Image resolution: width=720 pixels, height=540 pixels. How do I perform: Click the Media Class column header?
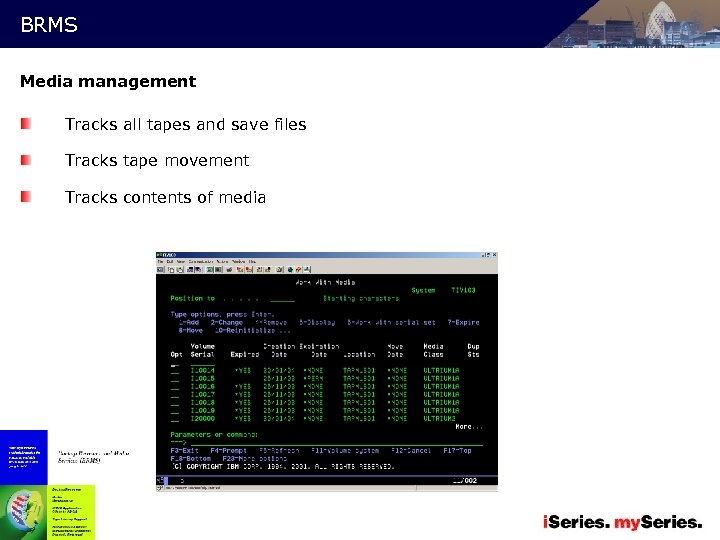coord(433,350)
